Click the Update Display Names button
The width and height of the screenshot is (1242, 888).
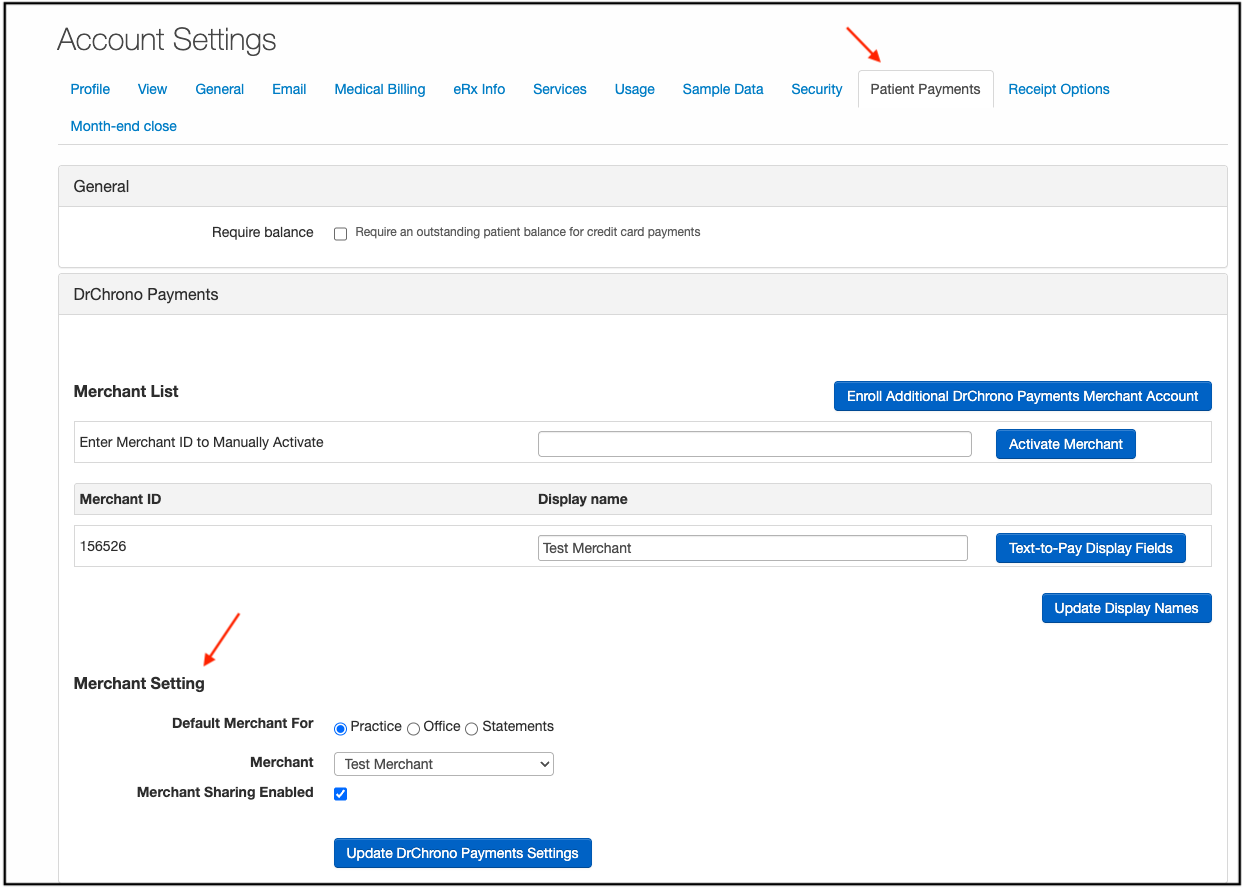pyautogui.click(x=1126, y=608)
